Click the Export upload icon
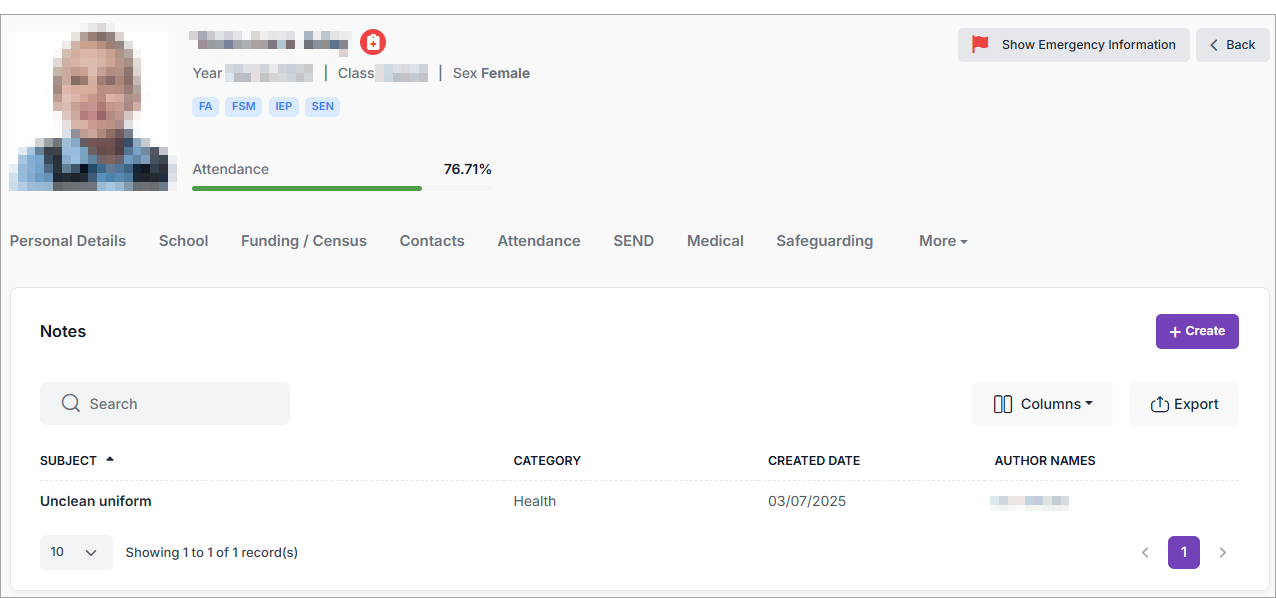The image size is (1276, 598). (1159, 404)
